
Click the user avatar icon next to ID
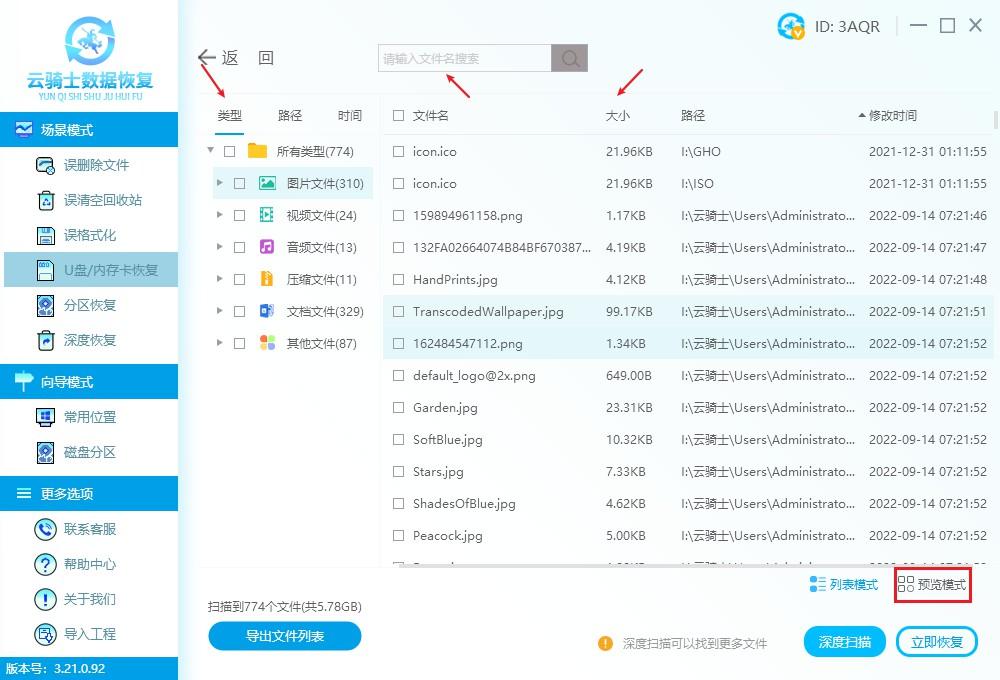[791, 26]
